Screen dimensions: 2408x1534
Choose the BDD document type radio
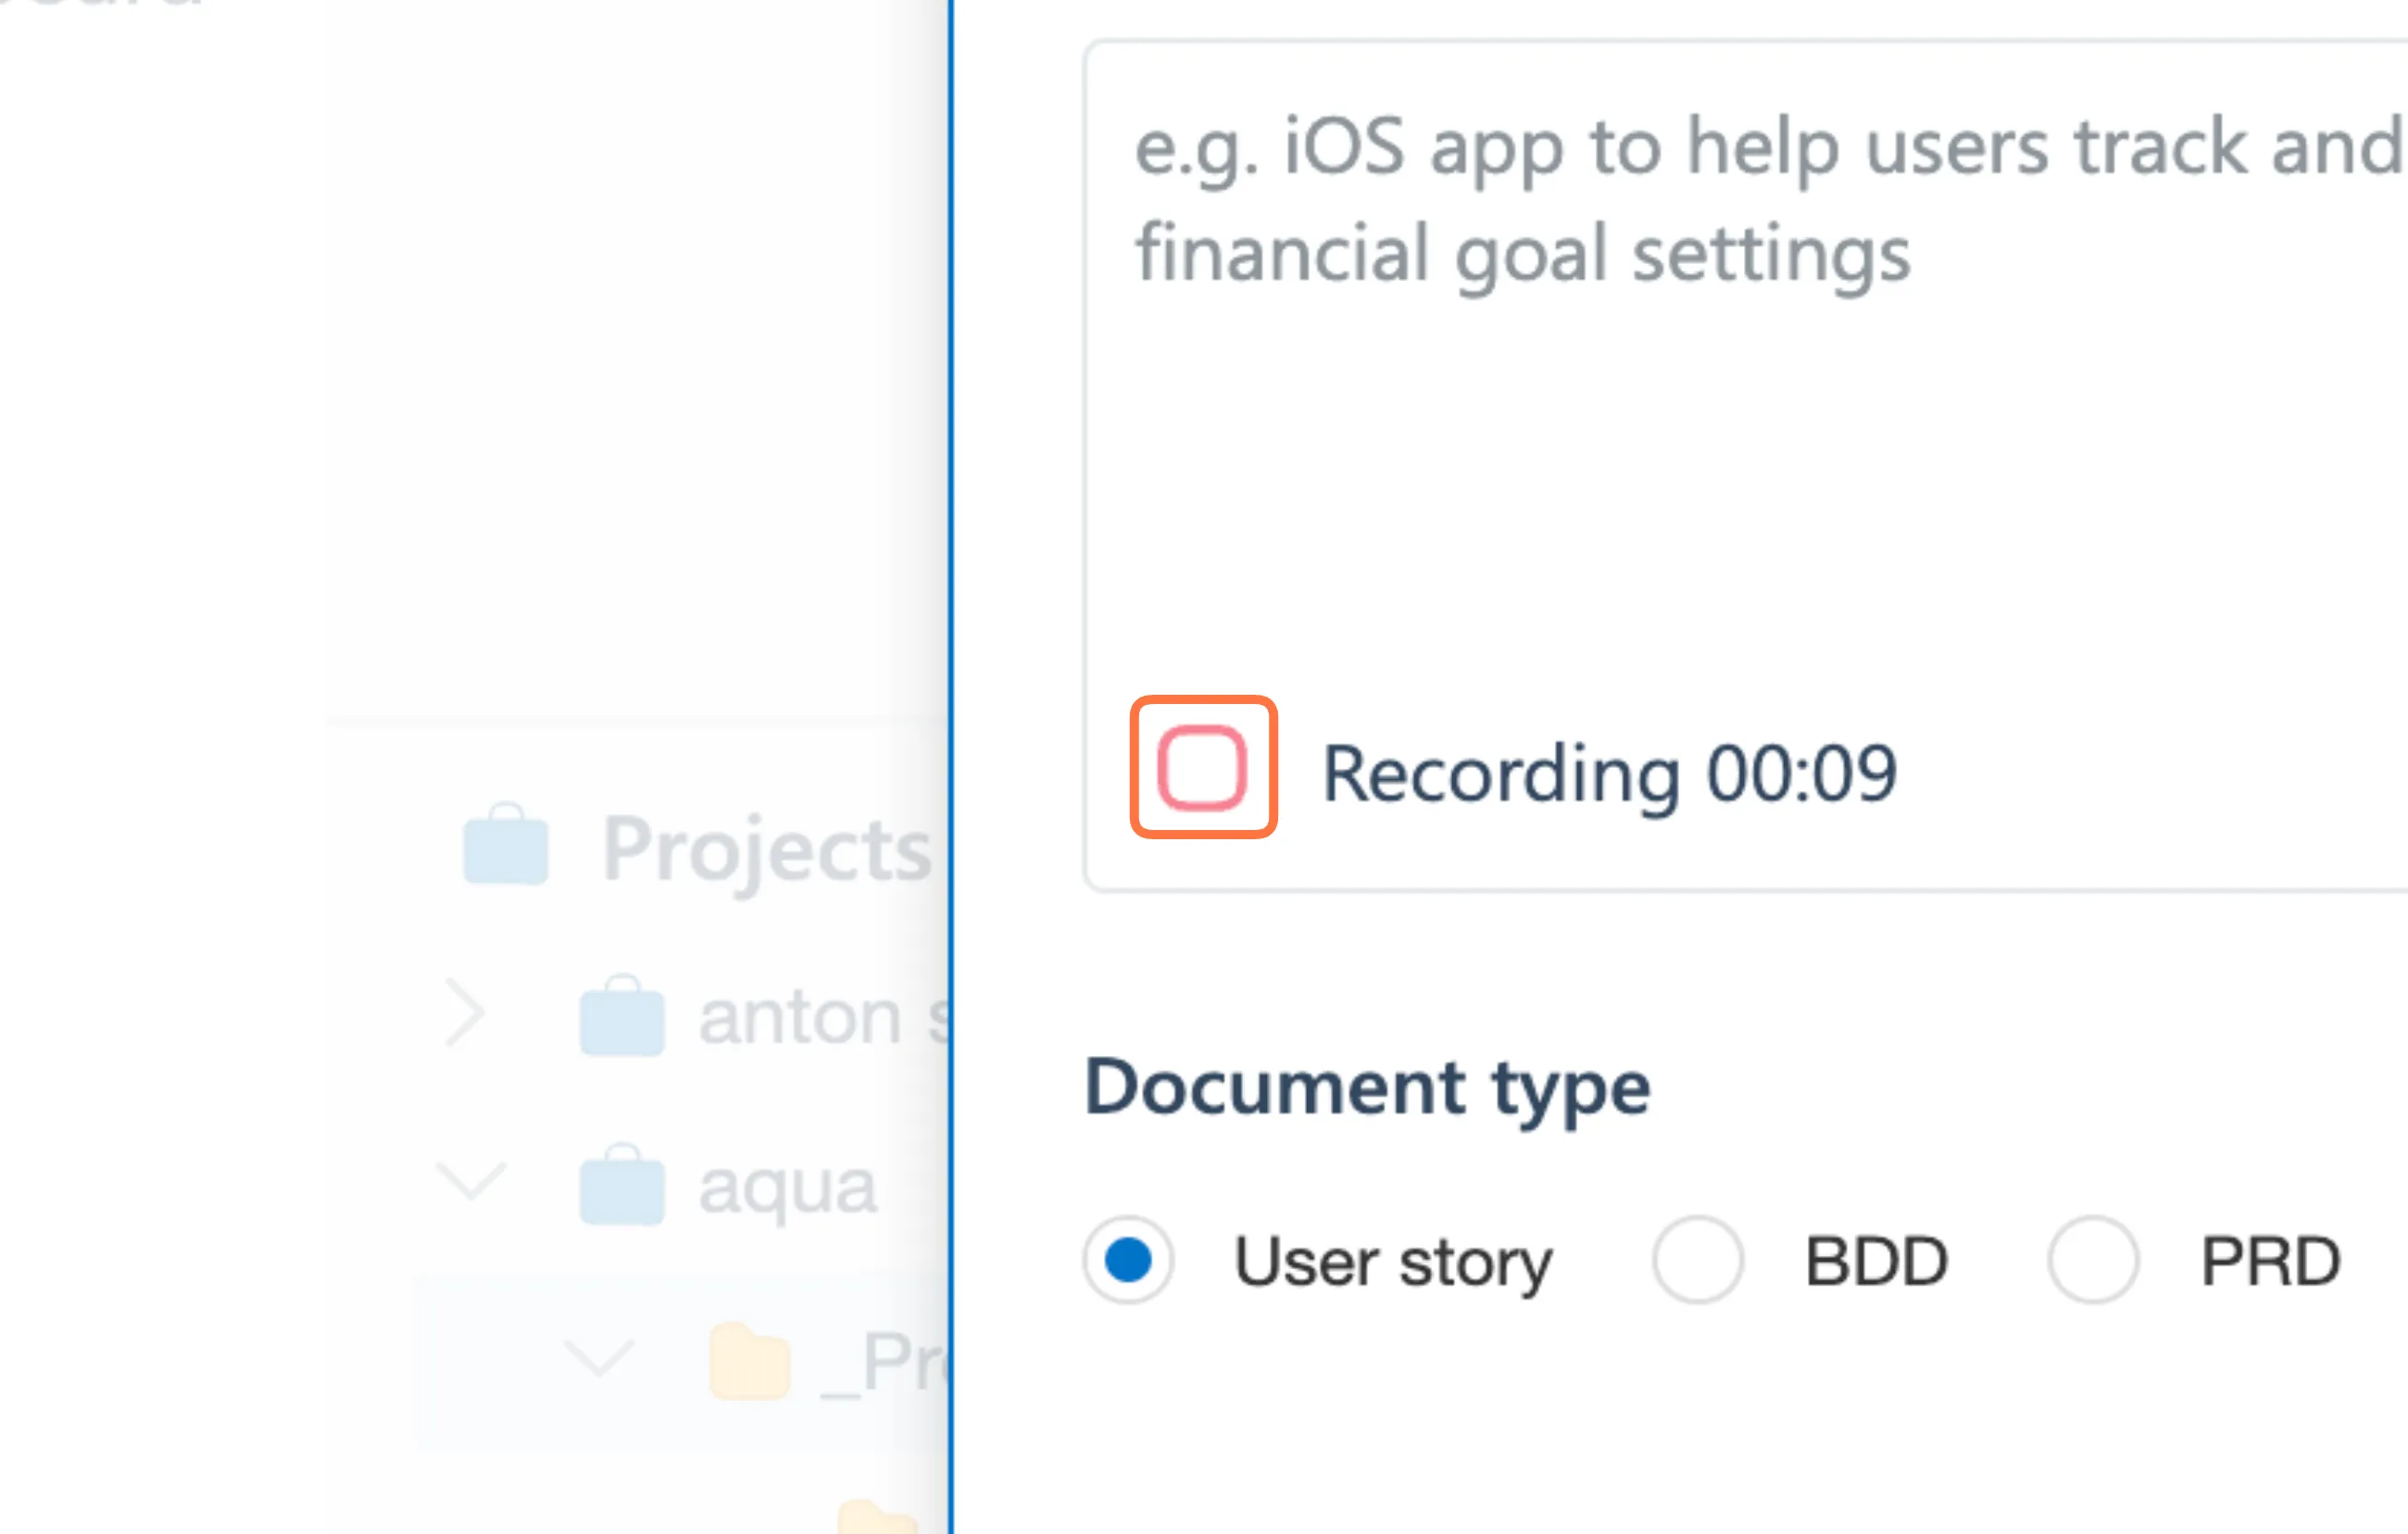click(1698, 1260)
